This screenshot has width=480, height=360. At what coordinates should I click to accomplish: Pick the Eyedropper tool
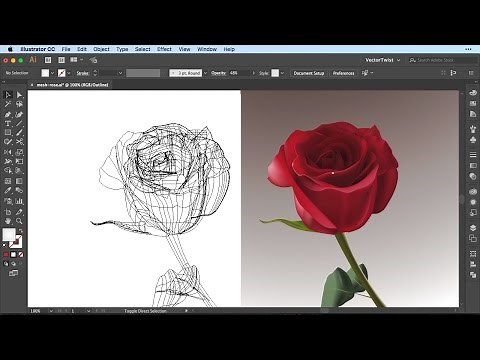tap(8, 191)
